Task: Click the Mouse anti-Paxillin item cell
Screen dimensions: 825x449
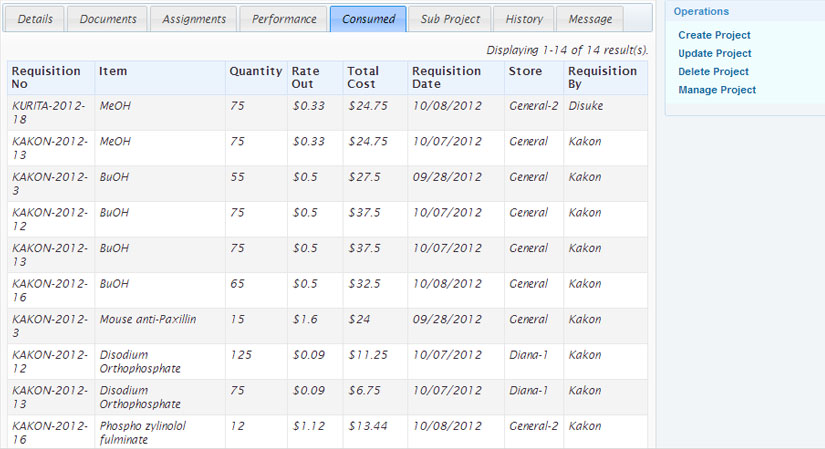Action: click(148, 319)
